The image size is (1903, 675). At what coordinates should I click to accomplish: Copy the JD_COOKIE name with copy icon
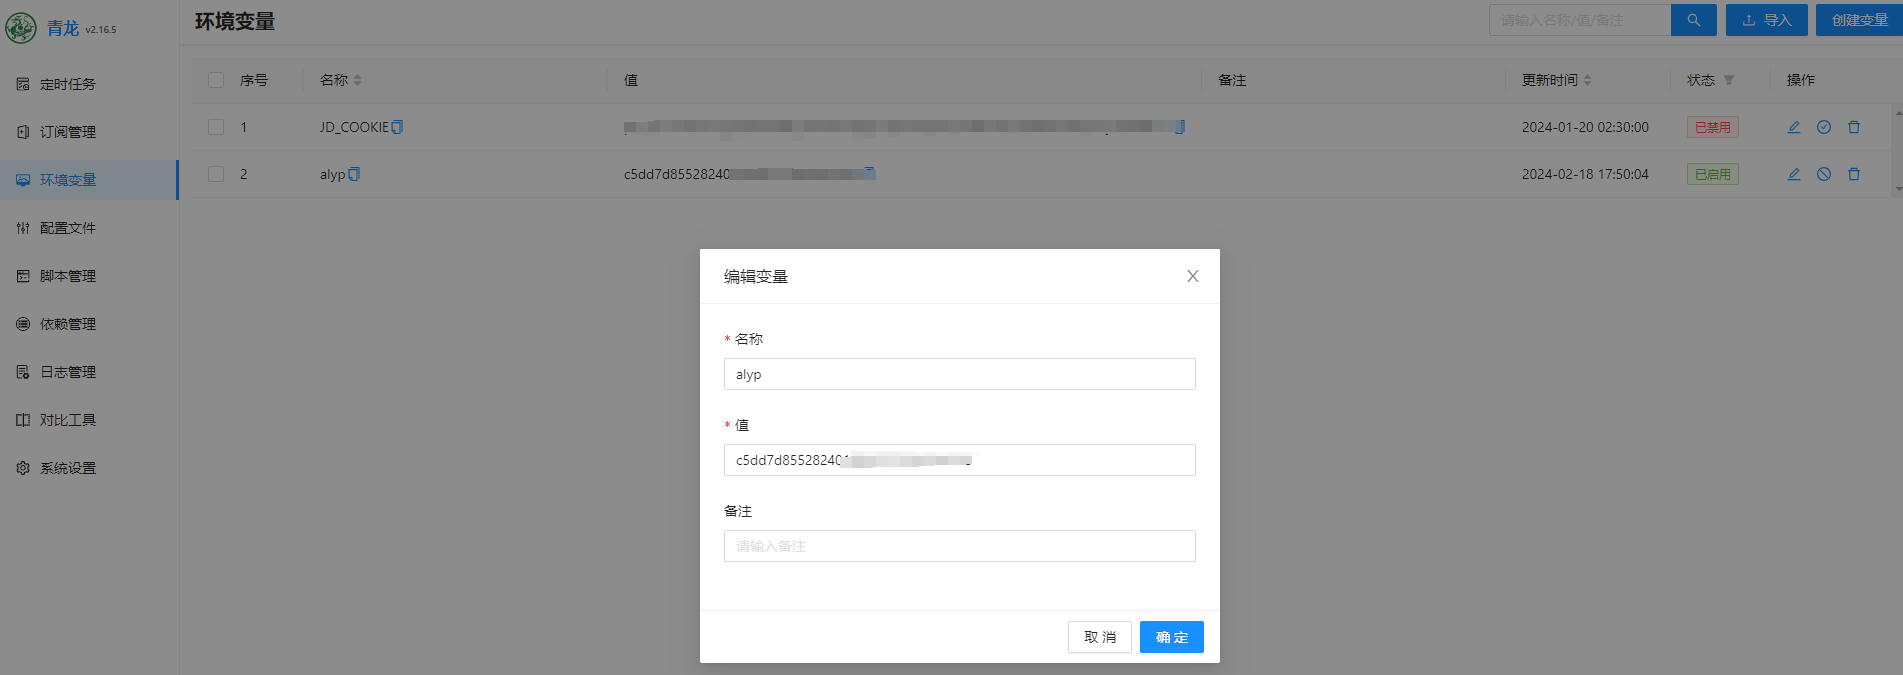[397, 127]
